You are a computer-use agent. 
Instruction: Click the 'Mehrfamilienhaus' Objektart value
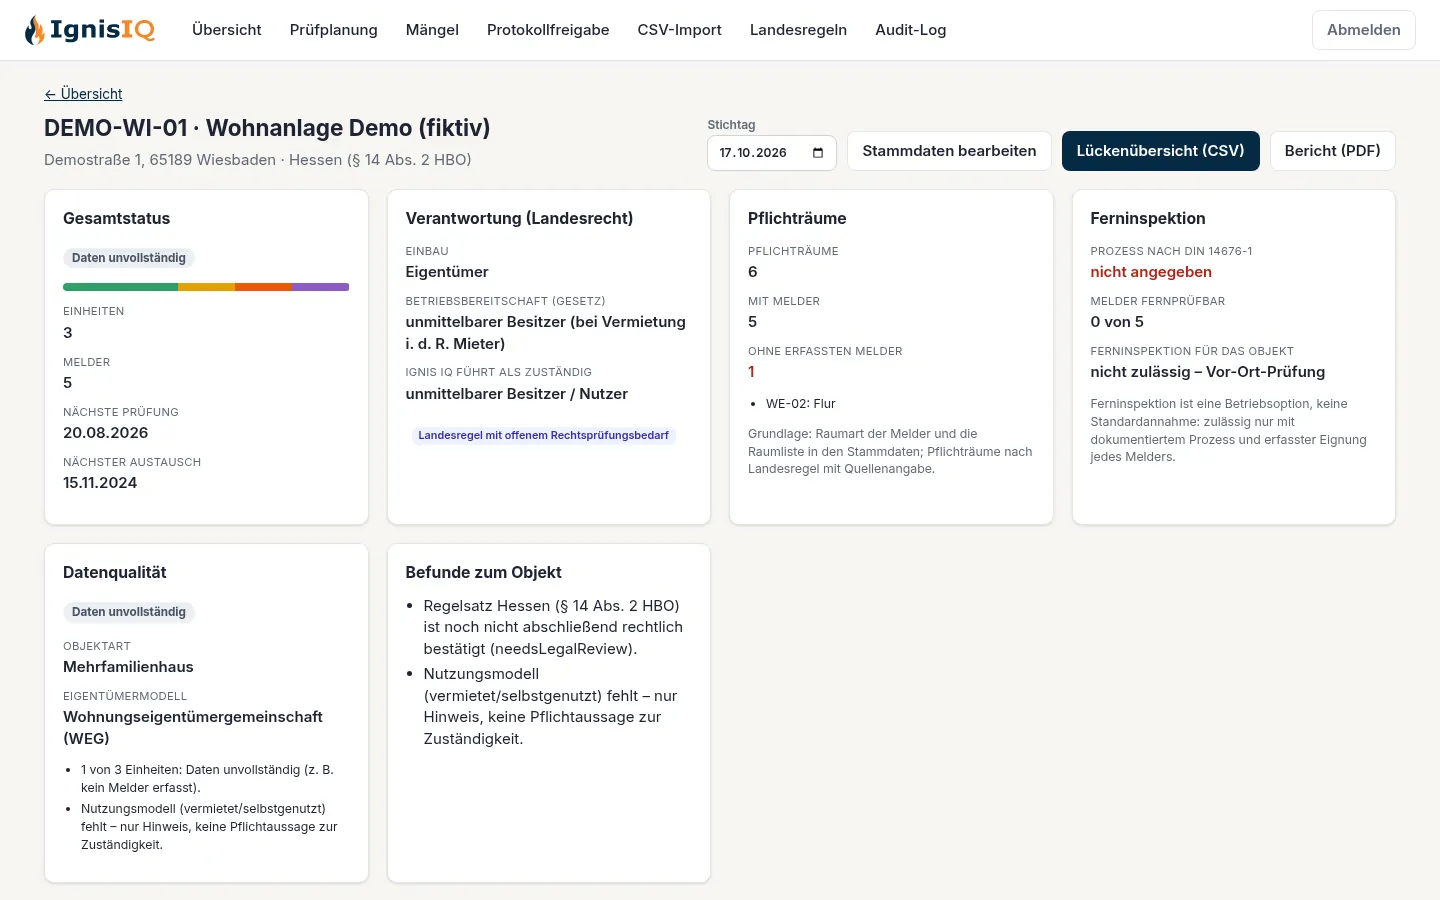(128, 667)
